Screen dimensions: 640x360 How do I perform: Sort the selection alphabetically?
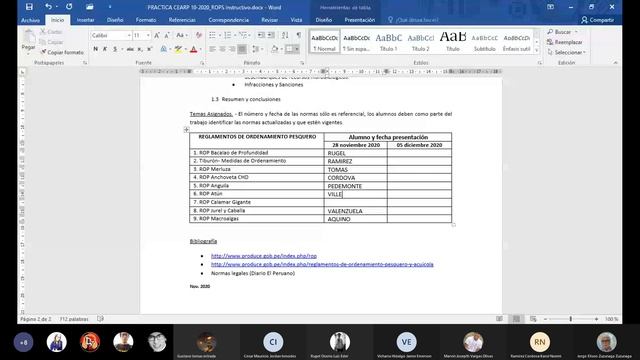pos(285,36)
